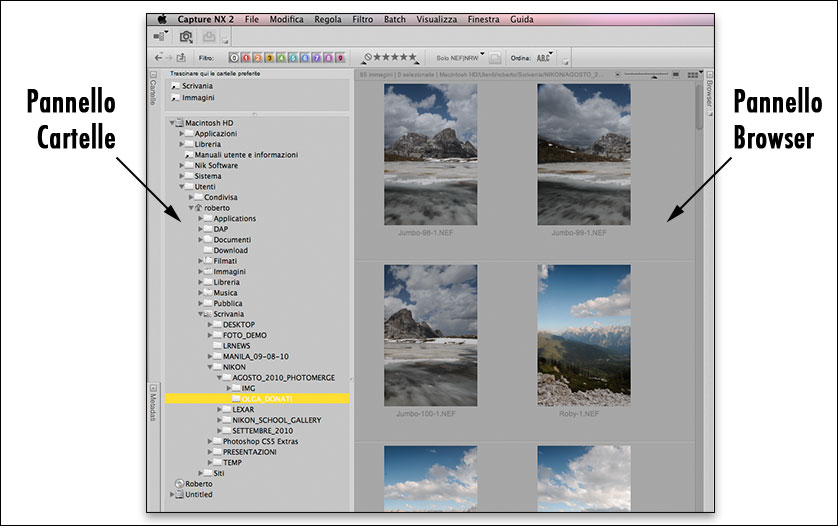
Task: Select the Roby-1.NEF thumbnail
Action: coord(584,336)
